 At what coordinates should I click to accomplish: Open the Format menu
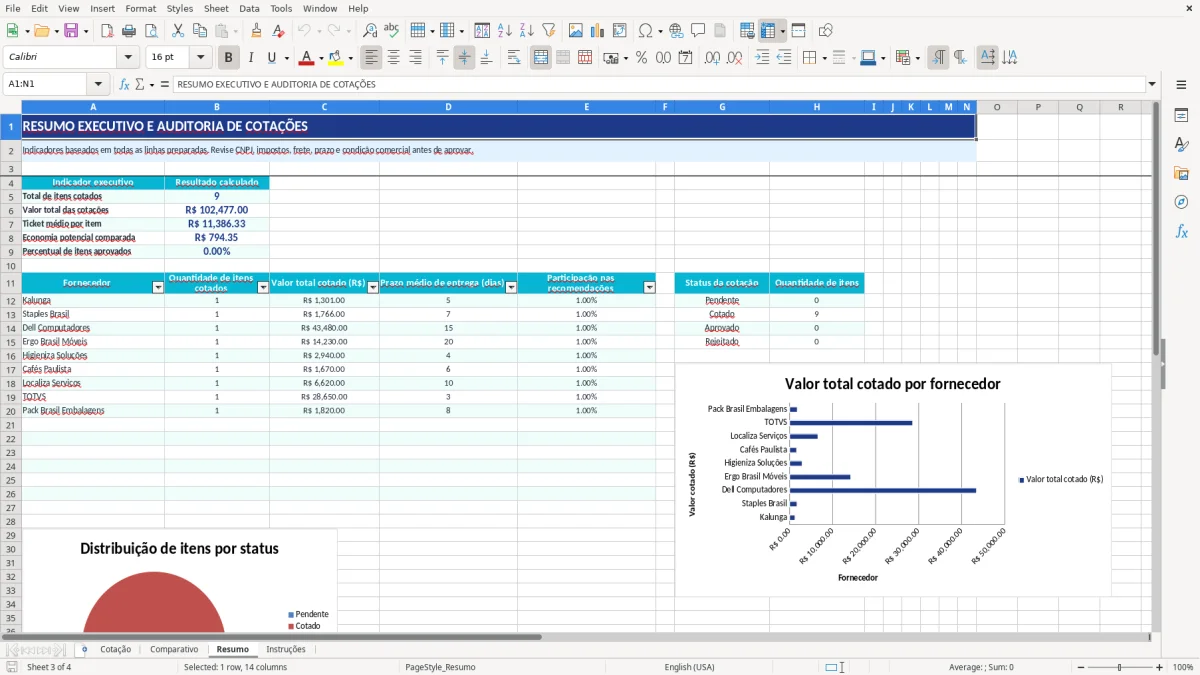tap(141, 8)
